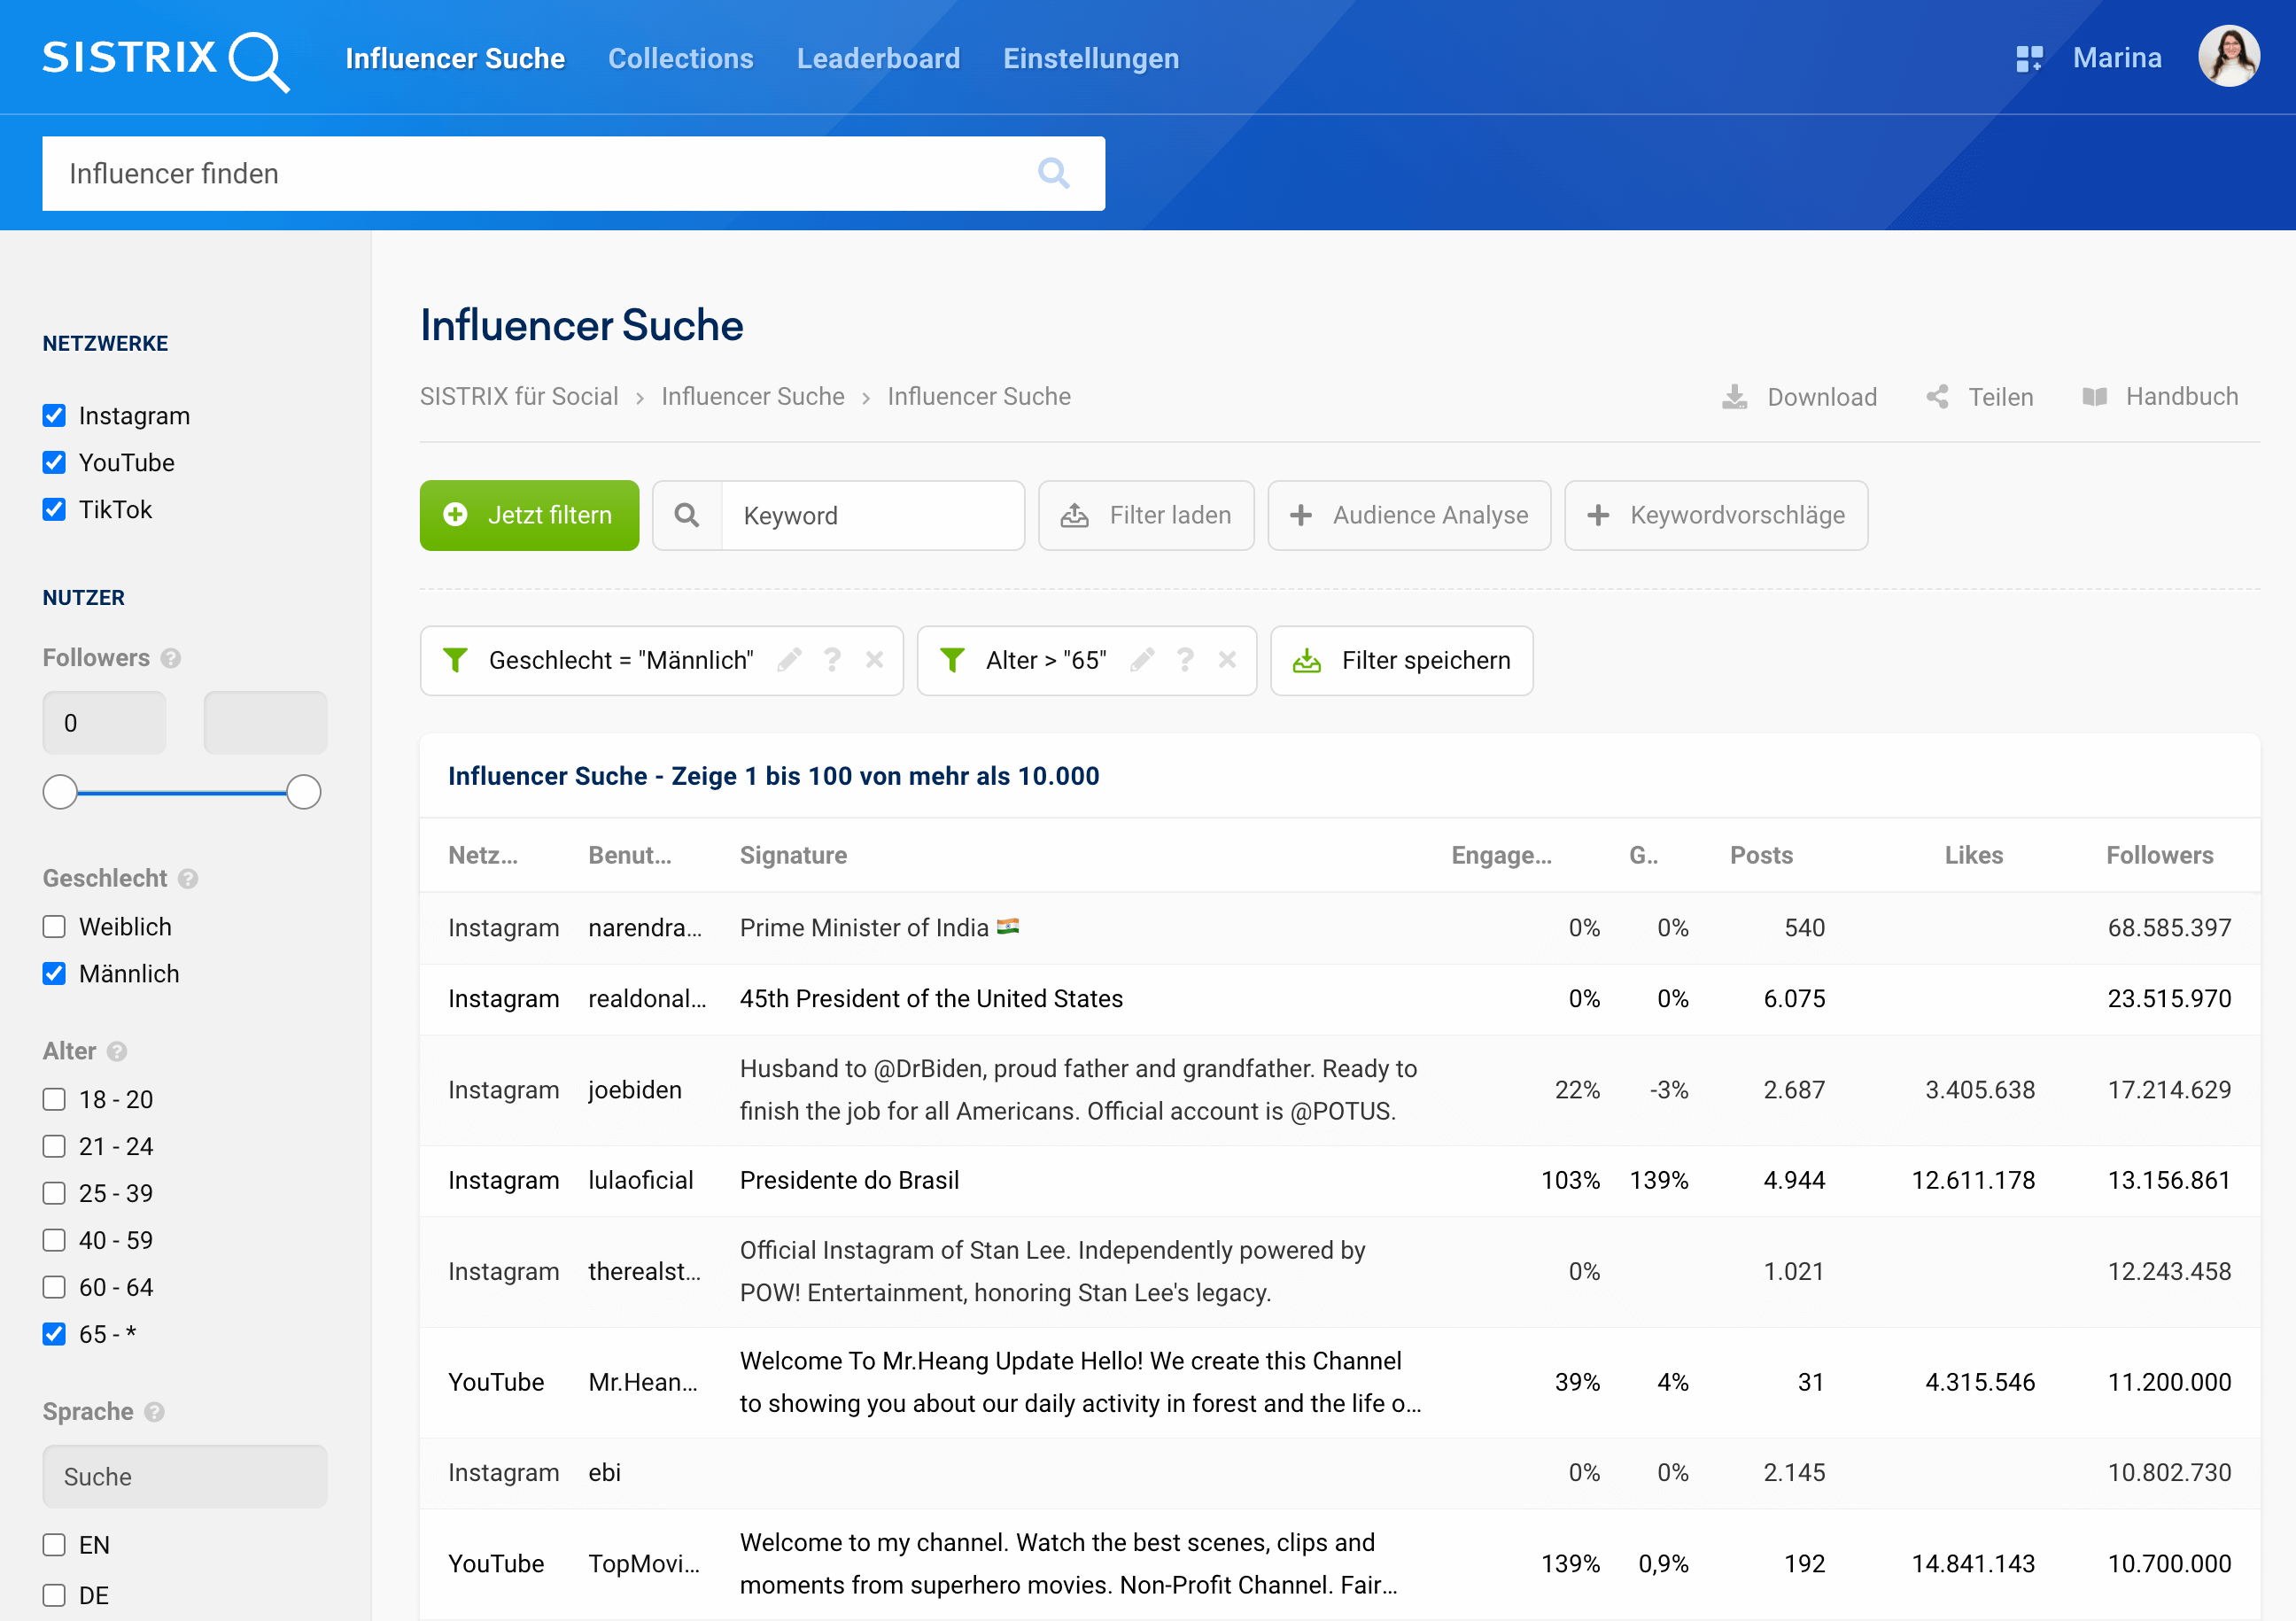Click the Download icon
2296x1621 pixels.
pos(1734,397)
